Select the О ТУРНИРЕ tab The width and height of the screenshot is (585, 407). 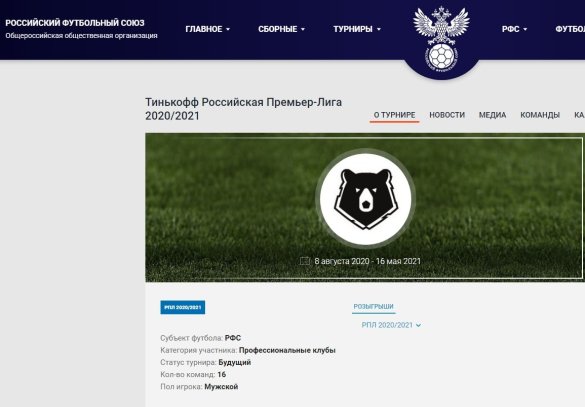pos(394,115)
